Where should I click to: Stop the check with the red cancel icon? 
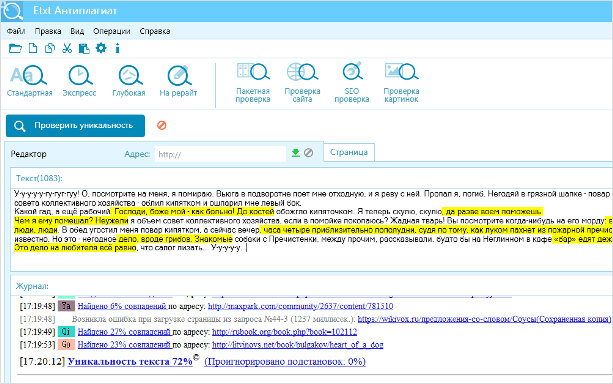click(x=161, y=125)
